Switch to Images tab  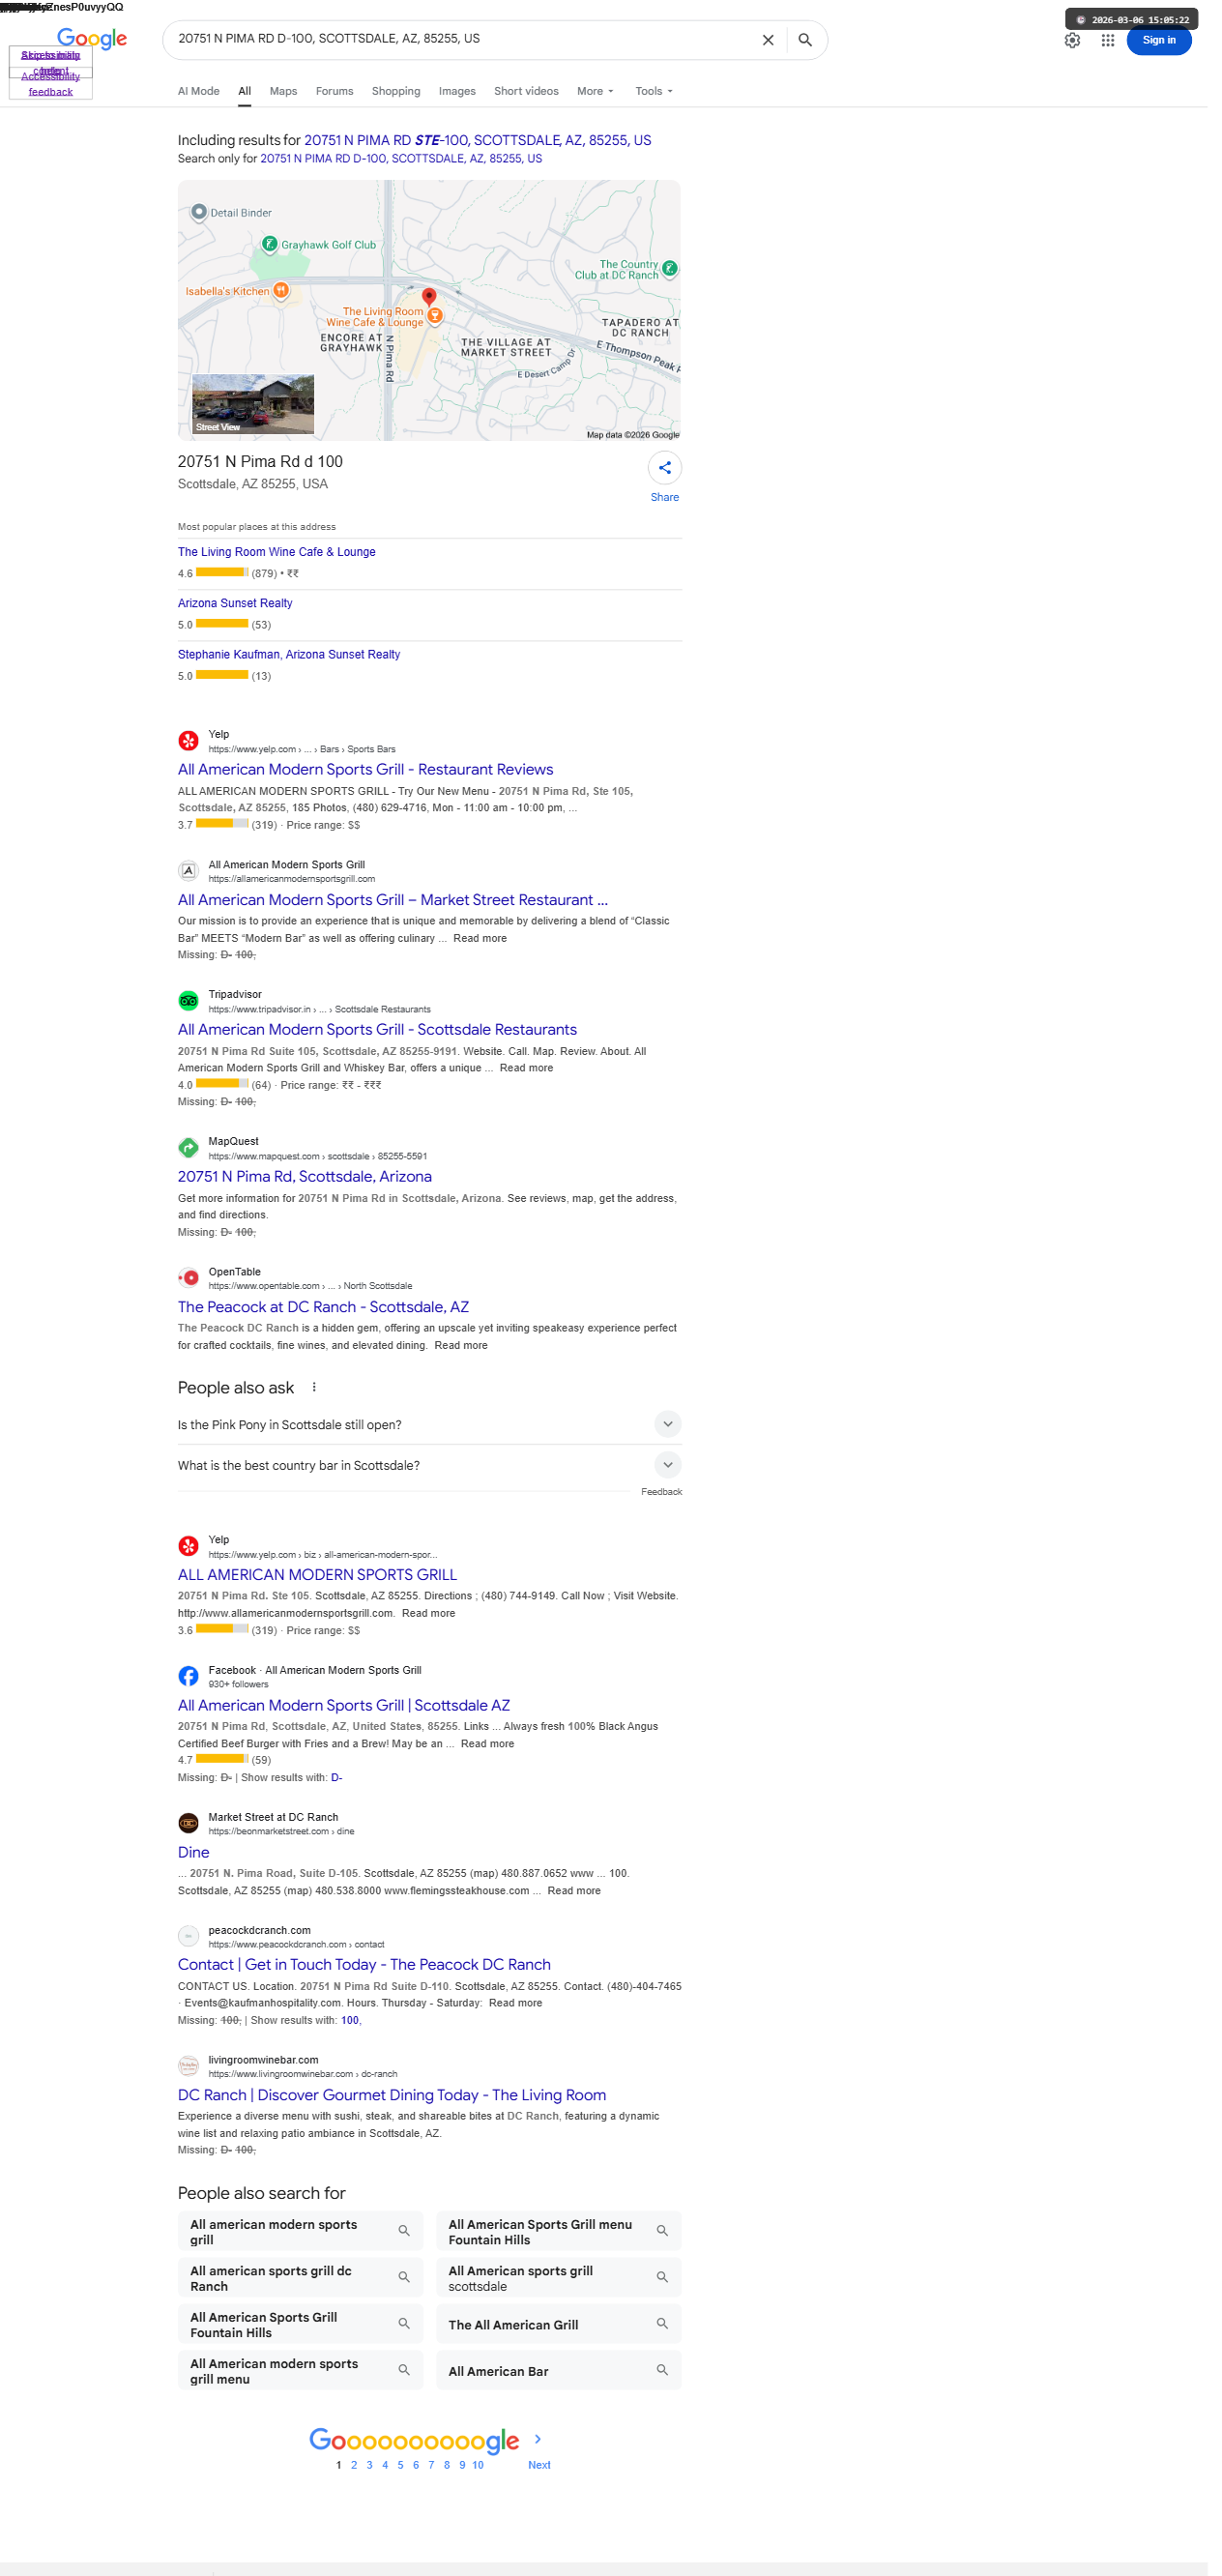[463, 92]
